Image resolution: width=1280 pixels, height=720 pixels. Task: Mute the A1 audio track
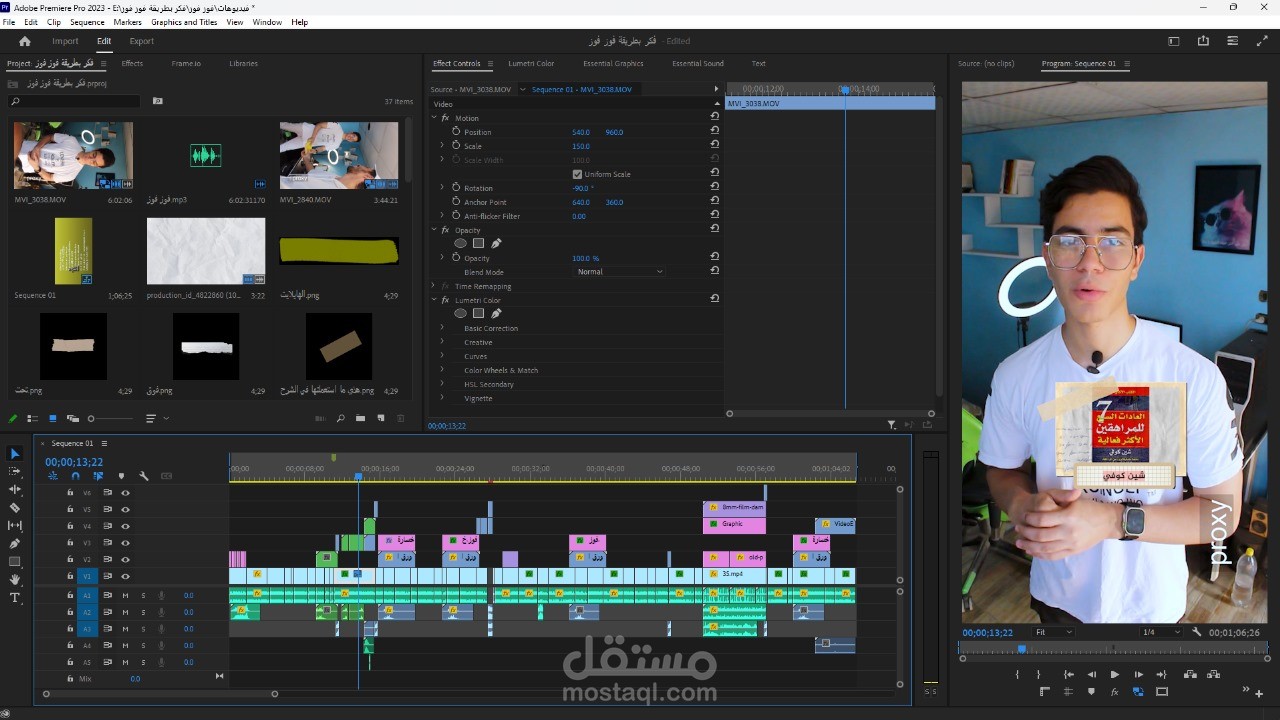pyautogui.click(x=125, y=595)
